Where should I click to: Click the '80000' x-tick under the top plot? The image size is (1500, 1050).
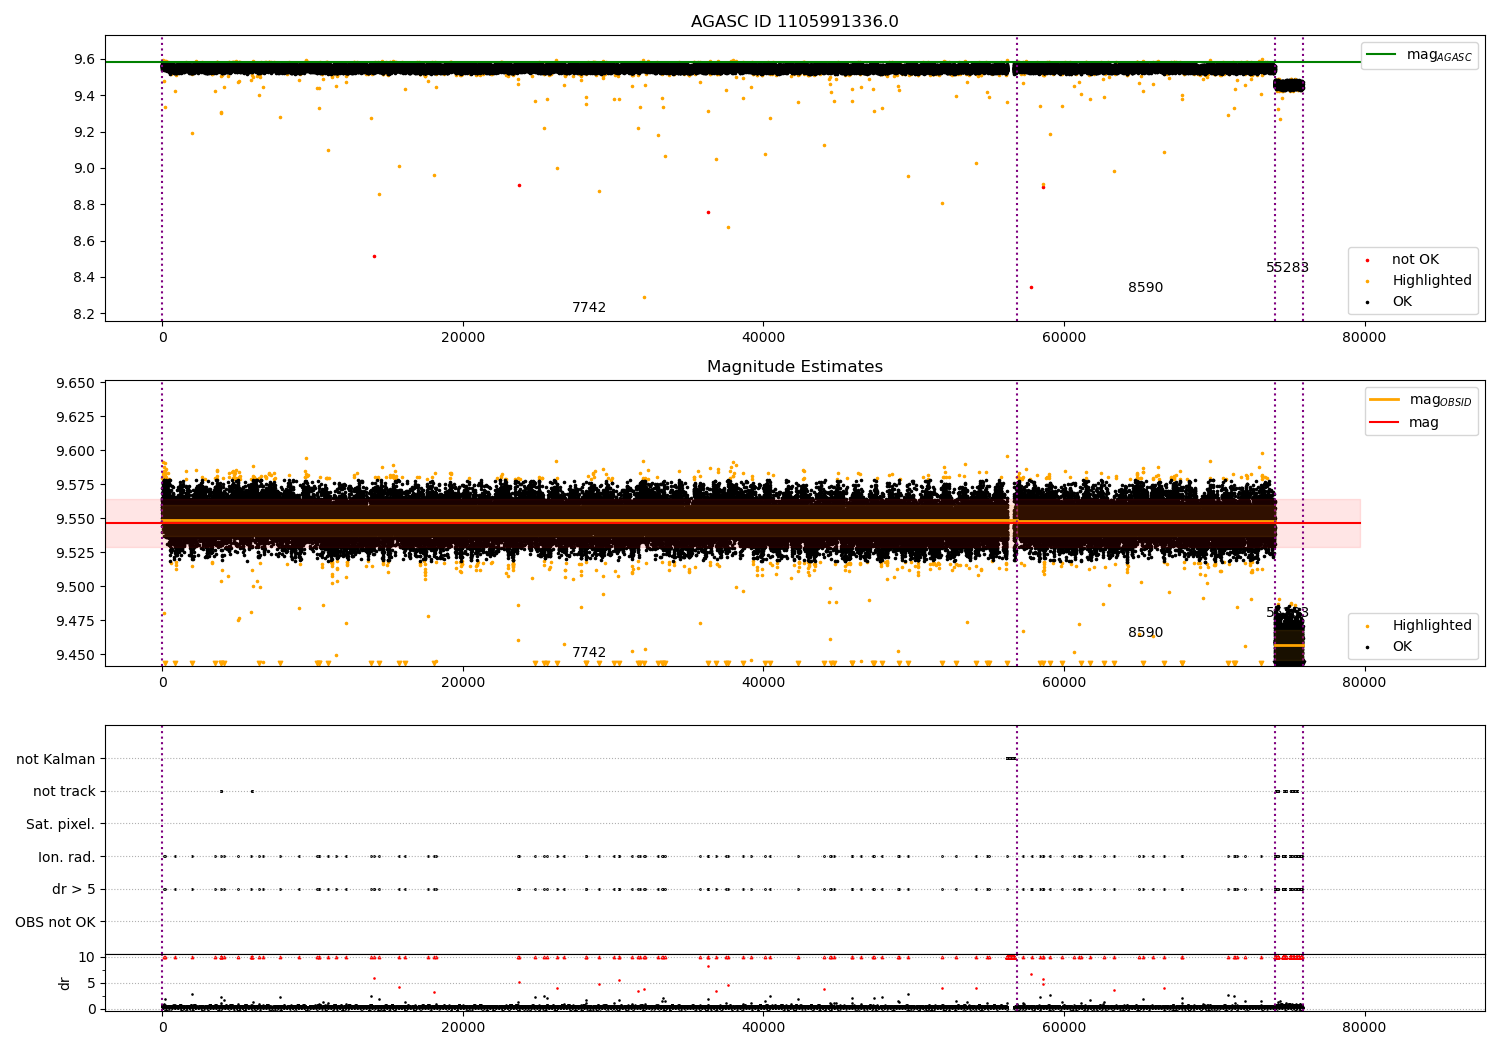coord(1364,338)
